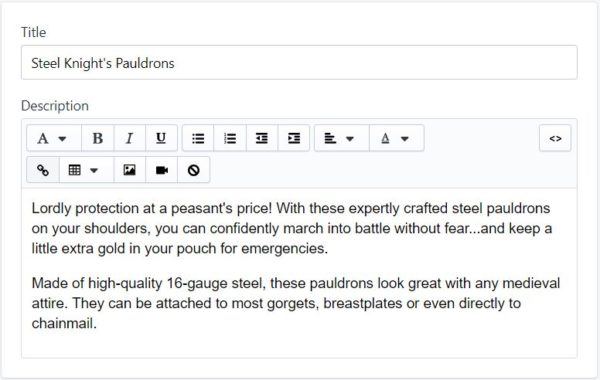Image resolution: width=600 pixels, height=380 pixels.
Task: Click inside the description text area
Action: click(x=299, y=273)
